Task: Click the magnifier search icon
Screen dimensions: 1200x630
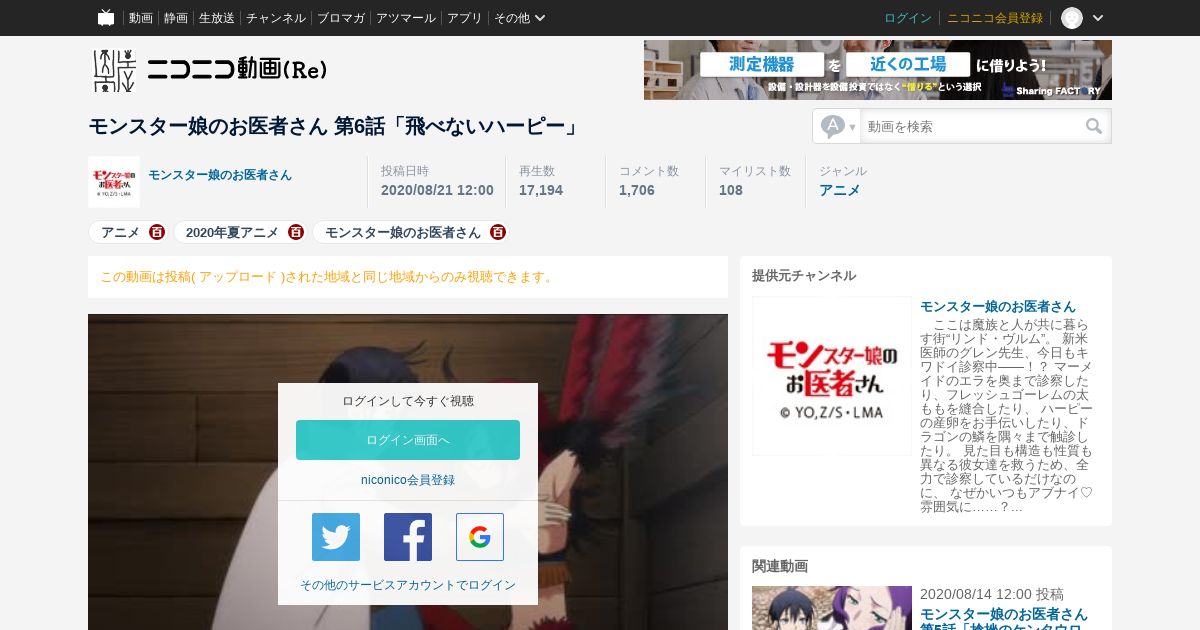Action: click(1095, 126)
